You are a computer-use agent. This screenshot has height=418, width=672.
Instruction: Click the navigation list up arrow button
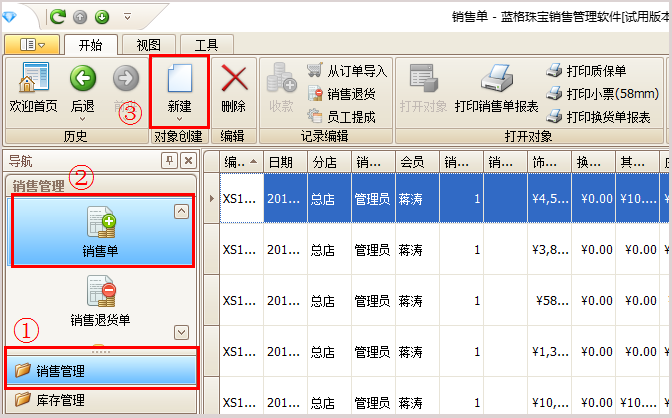(x=182, y=211)
